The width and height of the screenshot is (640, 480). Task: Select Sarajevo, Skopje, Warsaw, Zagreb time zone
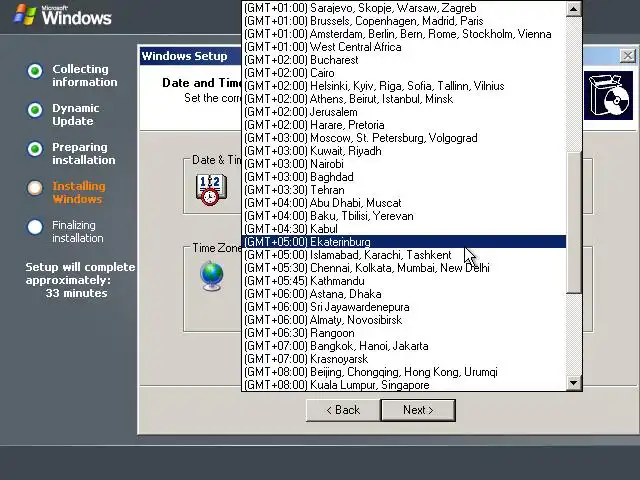[x=404, y=8]
